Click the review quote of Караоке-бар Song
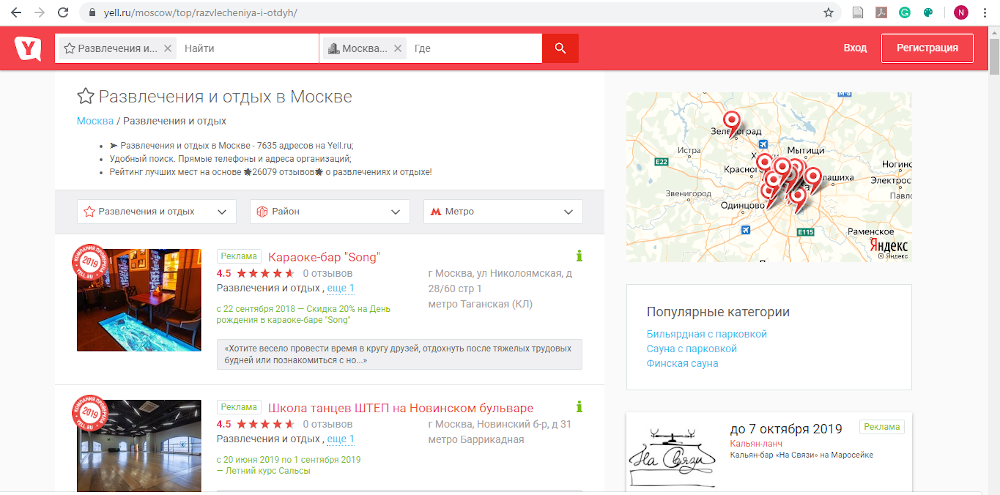 click(399, 354)
